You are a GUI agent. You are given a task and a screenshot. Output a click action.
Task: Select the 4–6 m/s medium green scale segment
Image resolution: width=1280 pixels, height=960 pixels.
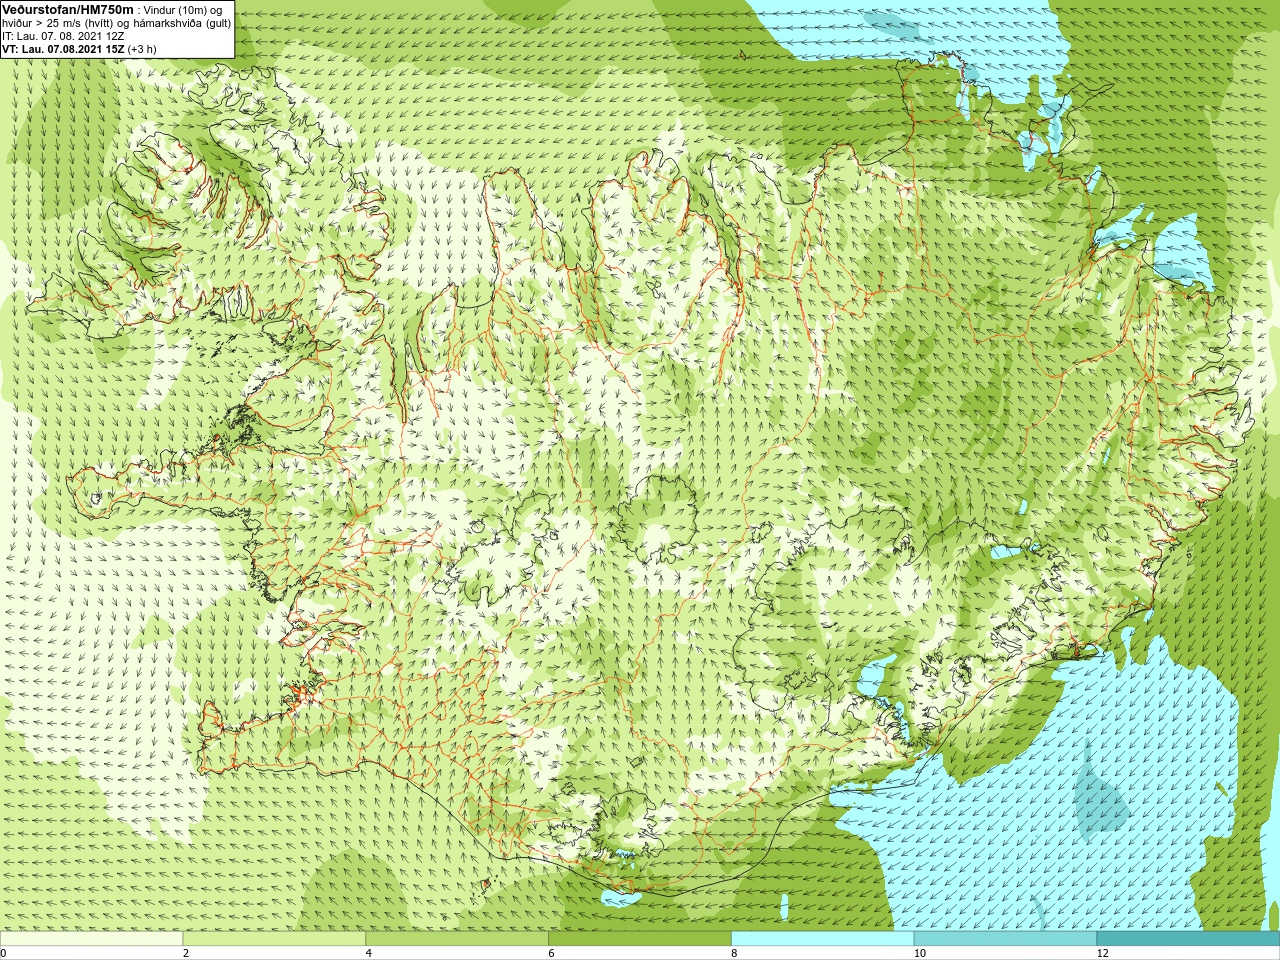pyautogui.click(x=457, y=939)
